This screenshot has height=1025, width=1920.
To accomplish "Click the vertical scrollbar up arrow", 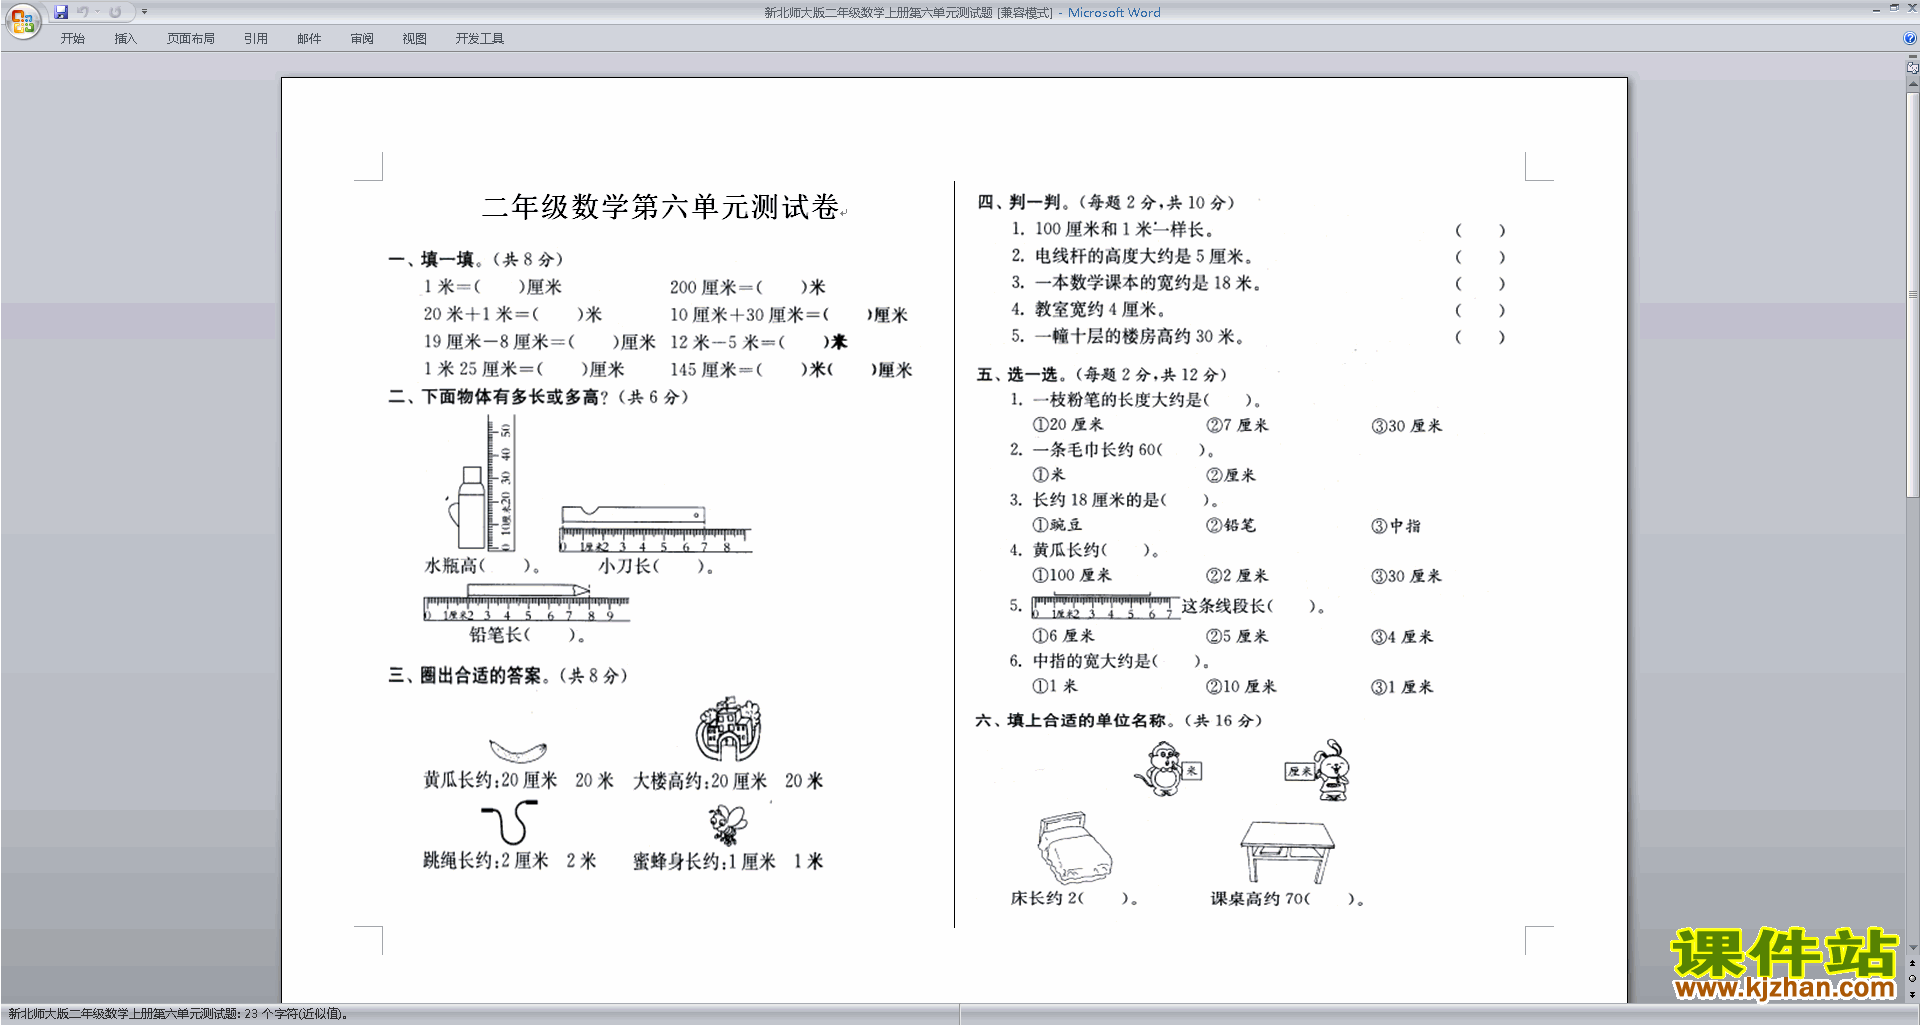I will pos(1912,84).
